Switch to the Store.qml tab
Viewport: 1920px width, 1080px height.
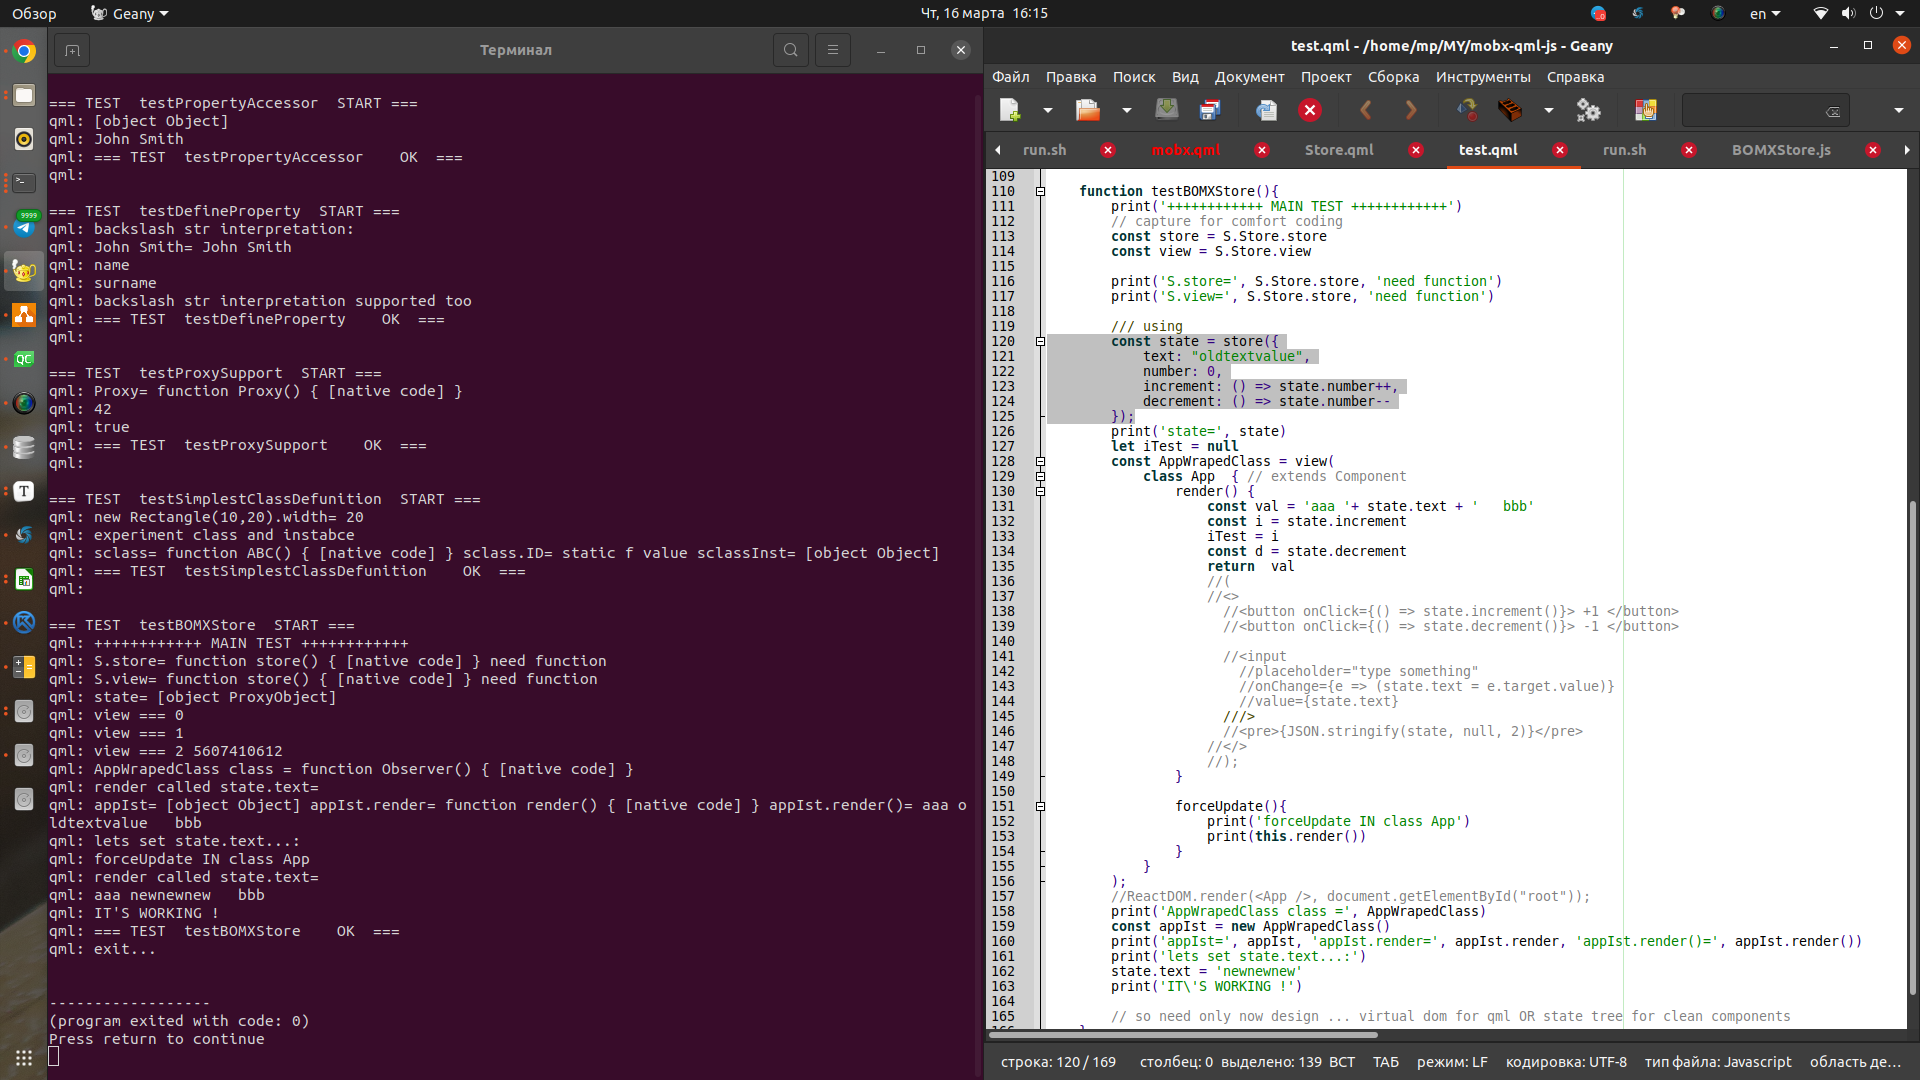click(1338, 150)
